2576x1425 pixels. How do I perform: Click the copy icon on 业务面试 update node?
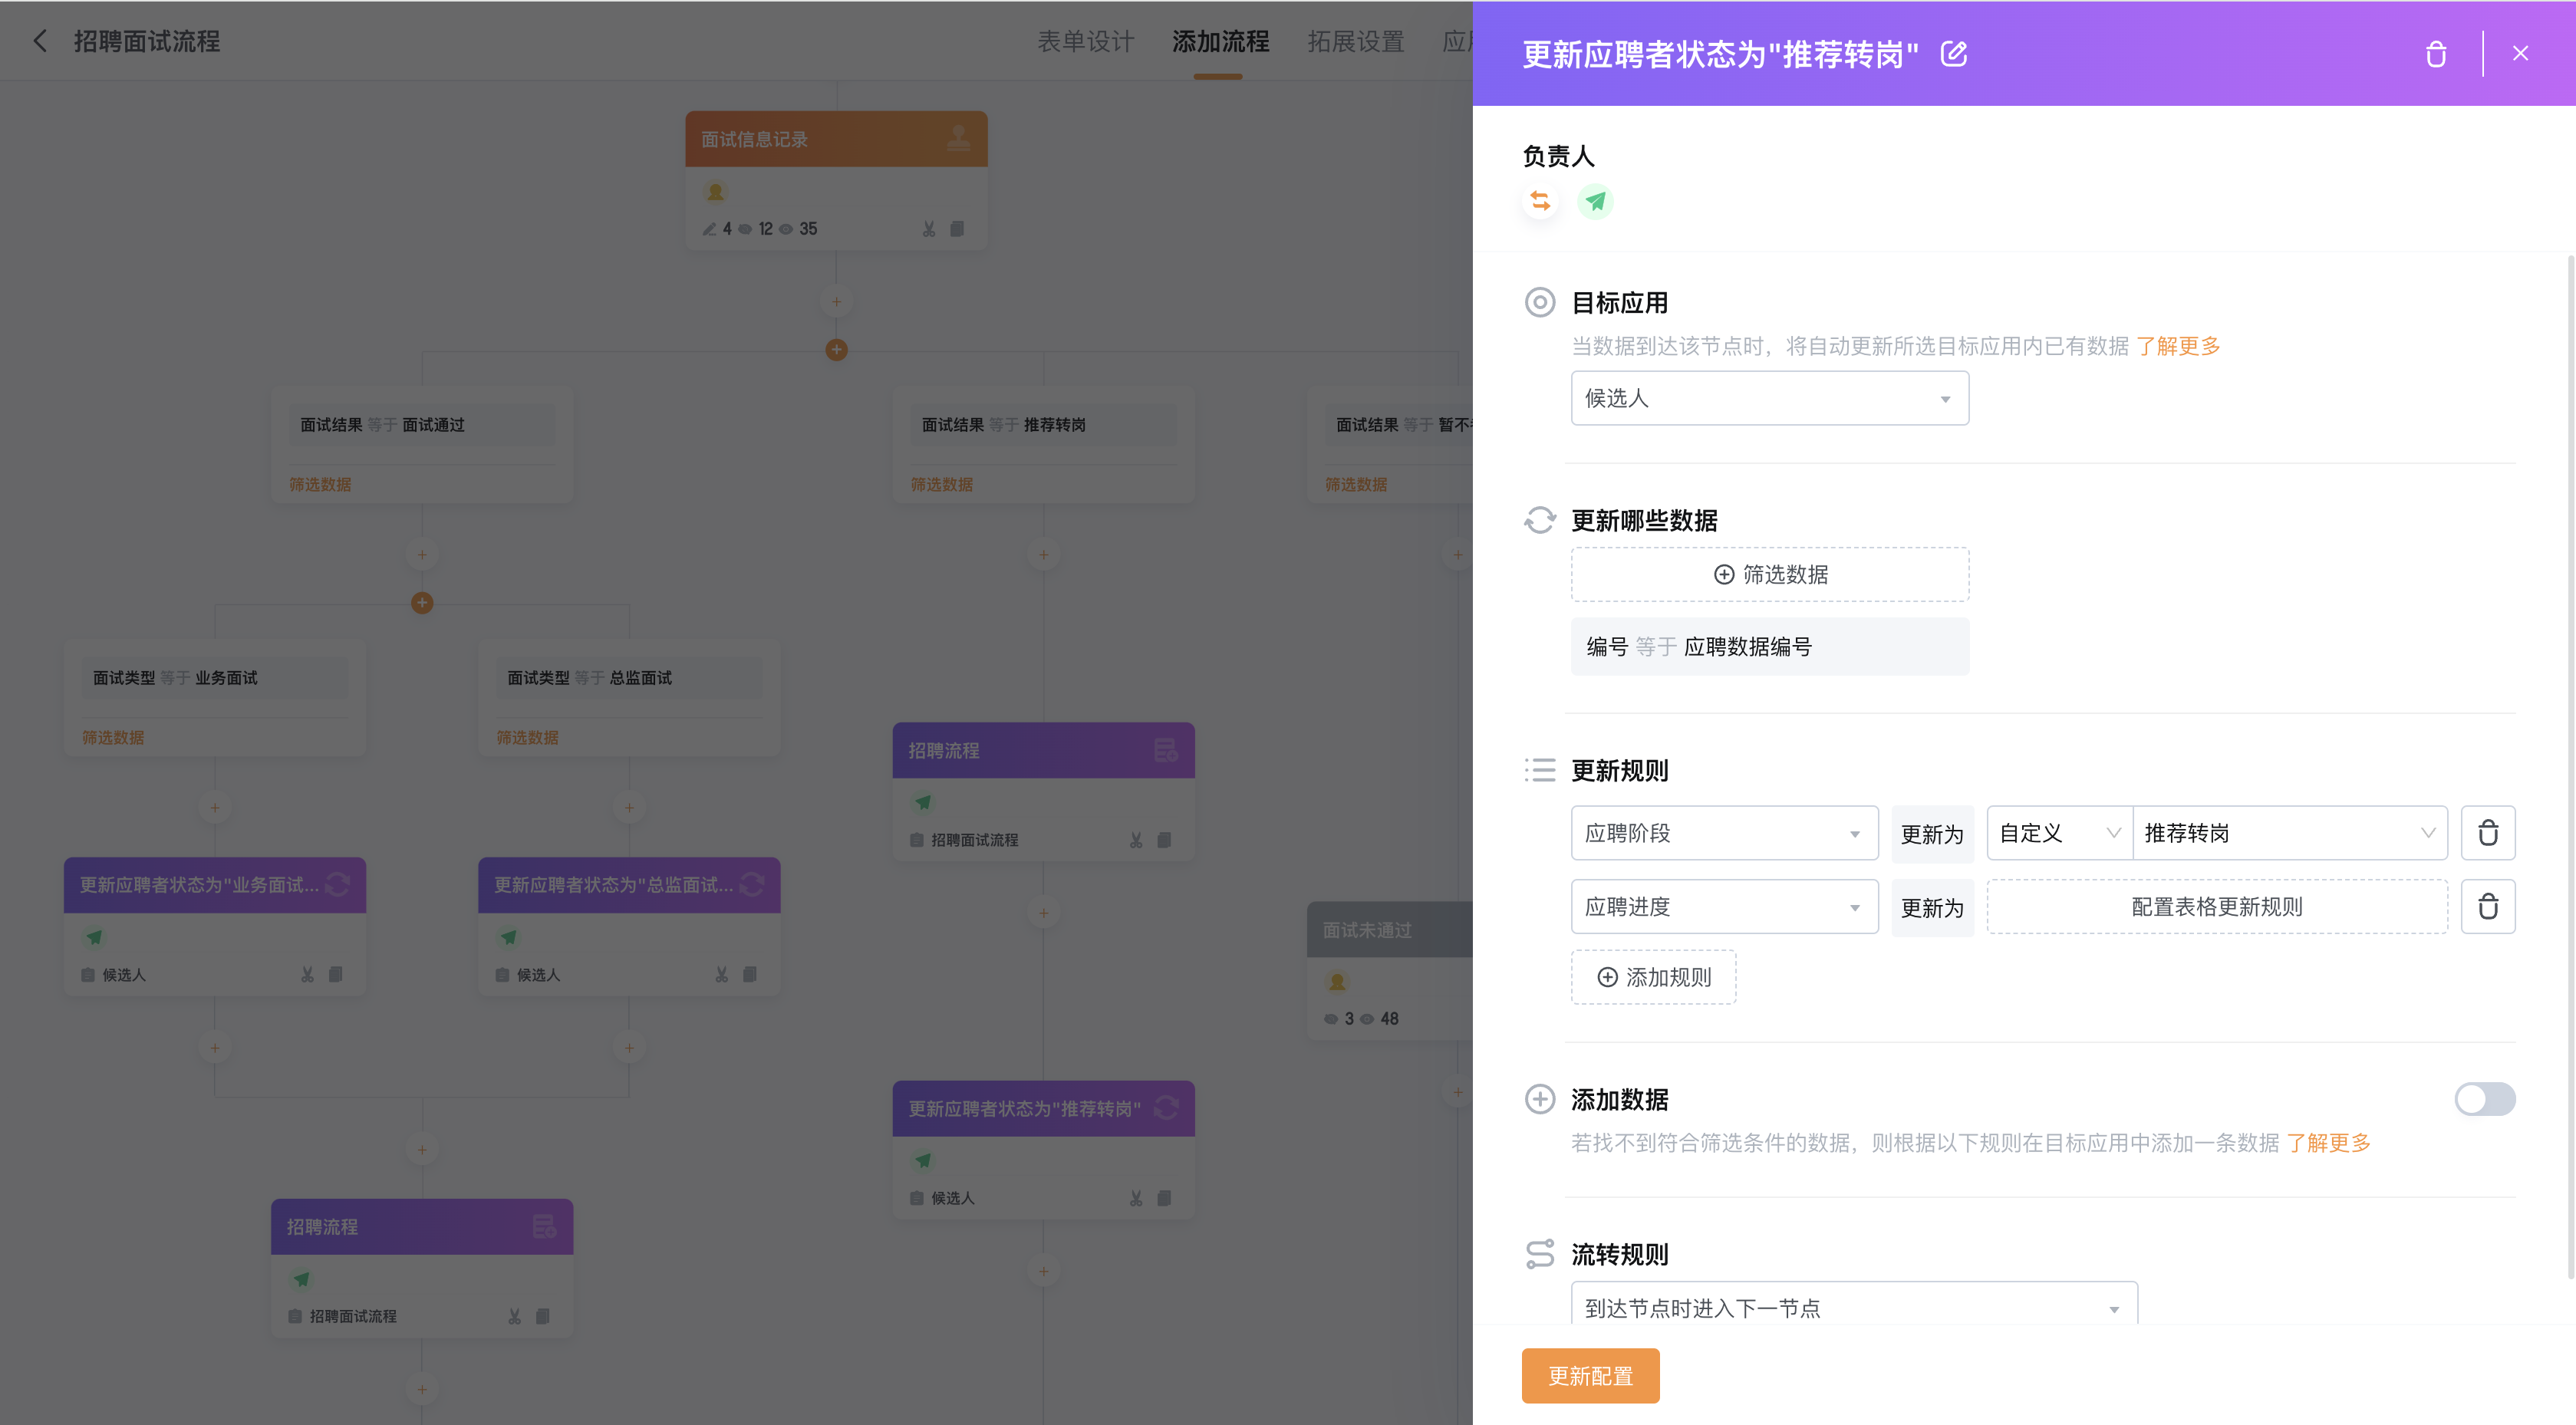(335, 975)
